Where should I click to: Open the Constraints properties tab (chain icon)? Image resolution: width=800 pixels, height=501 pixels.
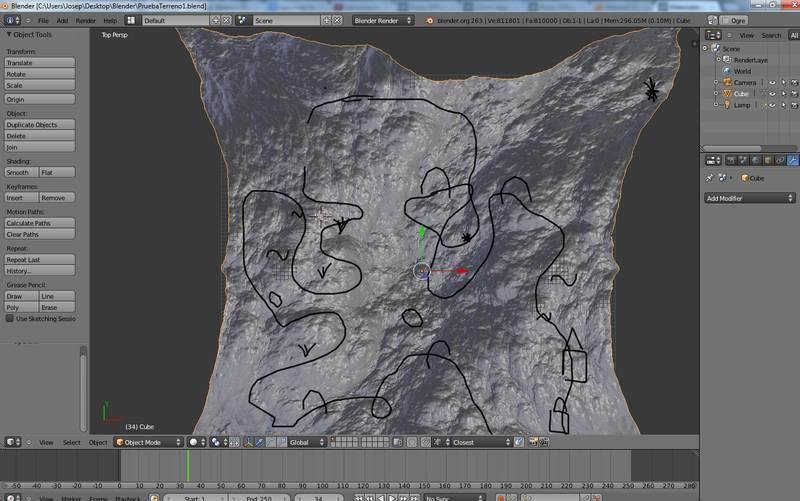click(780, 159)
